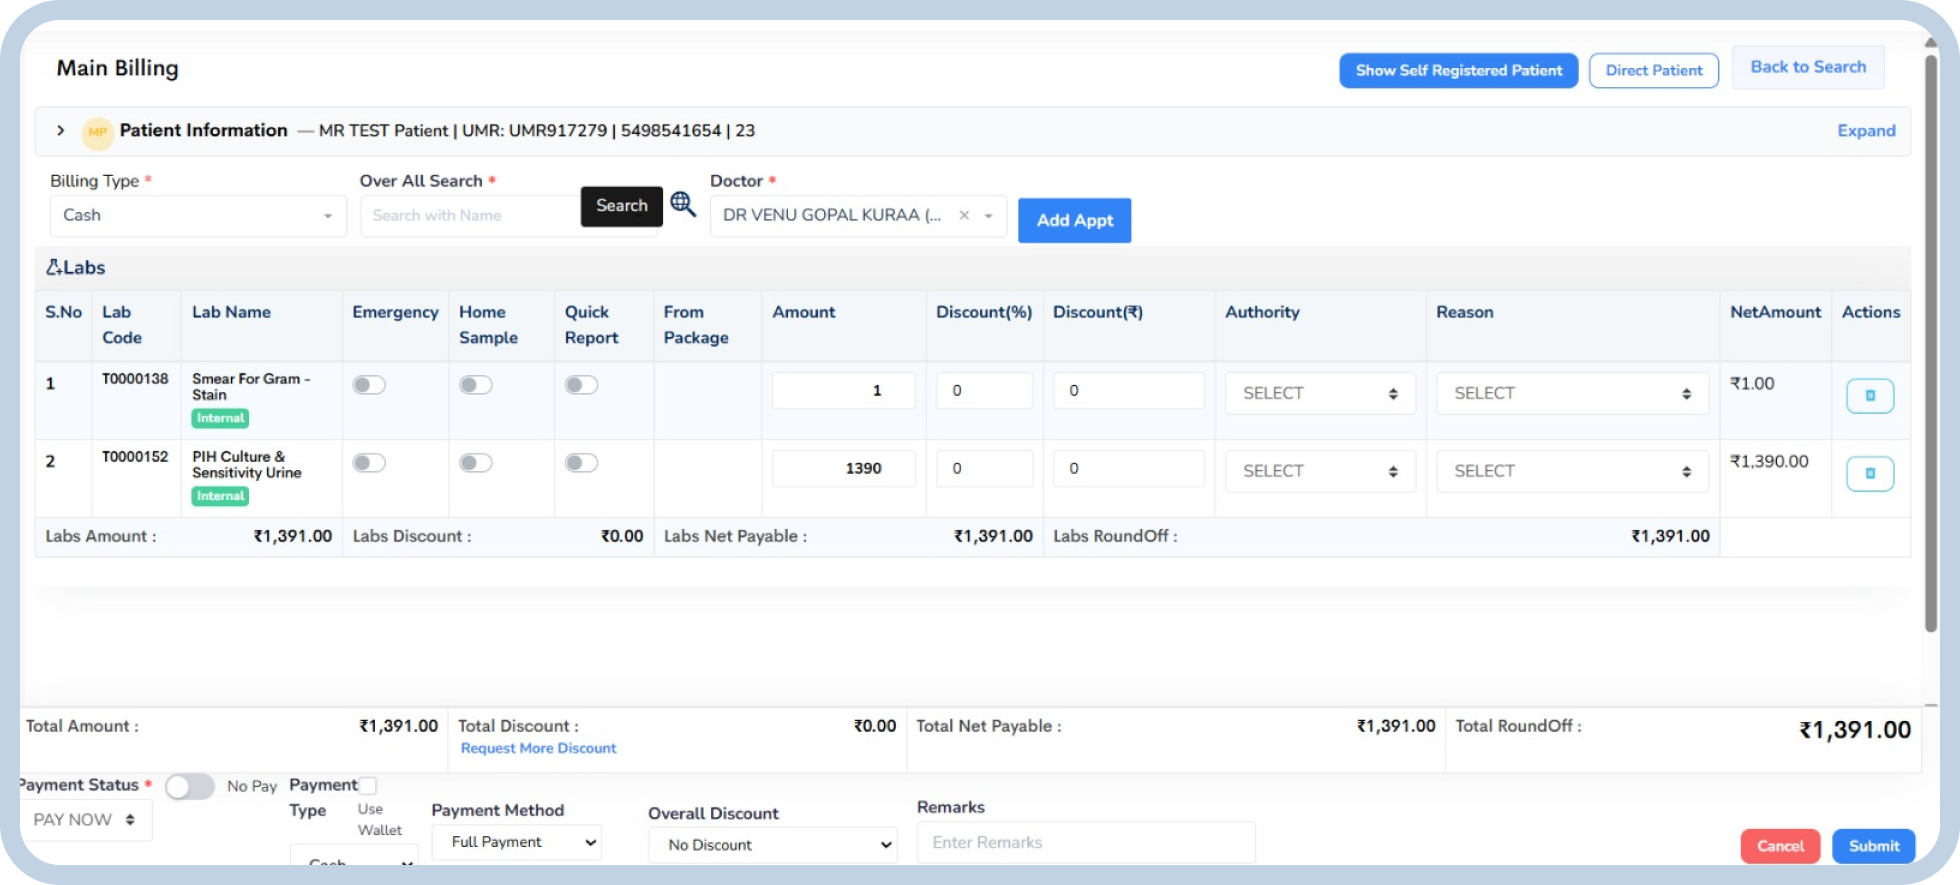Viewport: 1960px width, 885px height.
Task: Open Reason select for Smear For Gram Stain
Action: click(x=1572, y=393)
